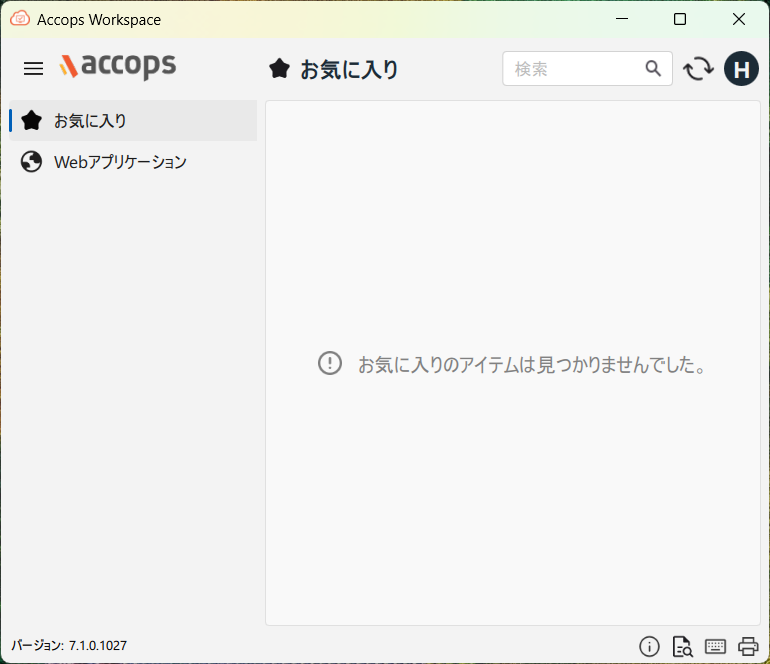Click the printer icon in status bar
This screenshot has width=770, height=664.
(x=748, y=646)
